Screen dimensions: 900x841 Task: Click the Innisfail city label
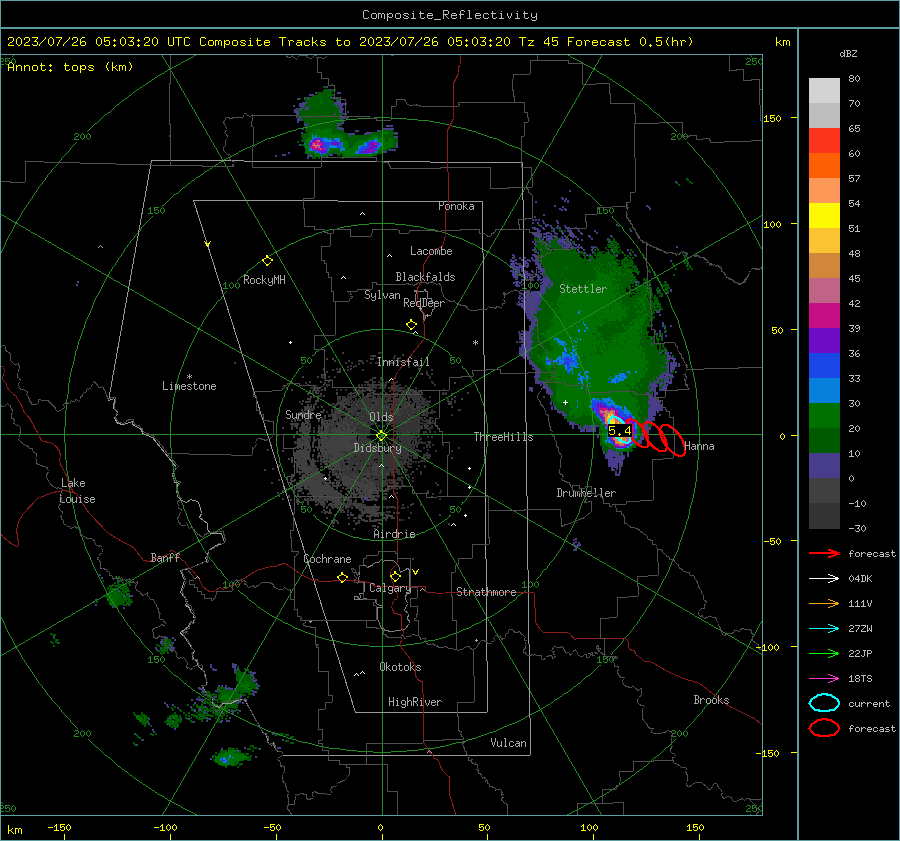(403, 362)
